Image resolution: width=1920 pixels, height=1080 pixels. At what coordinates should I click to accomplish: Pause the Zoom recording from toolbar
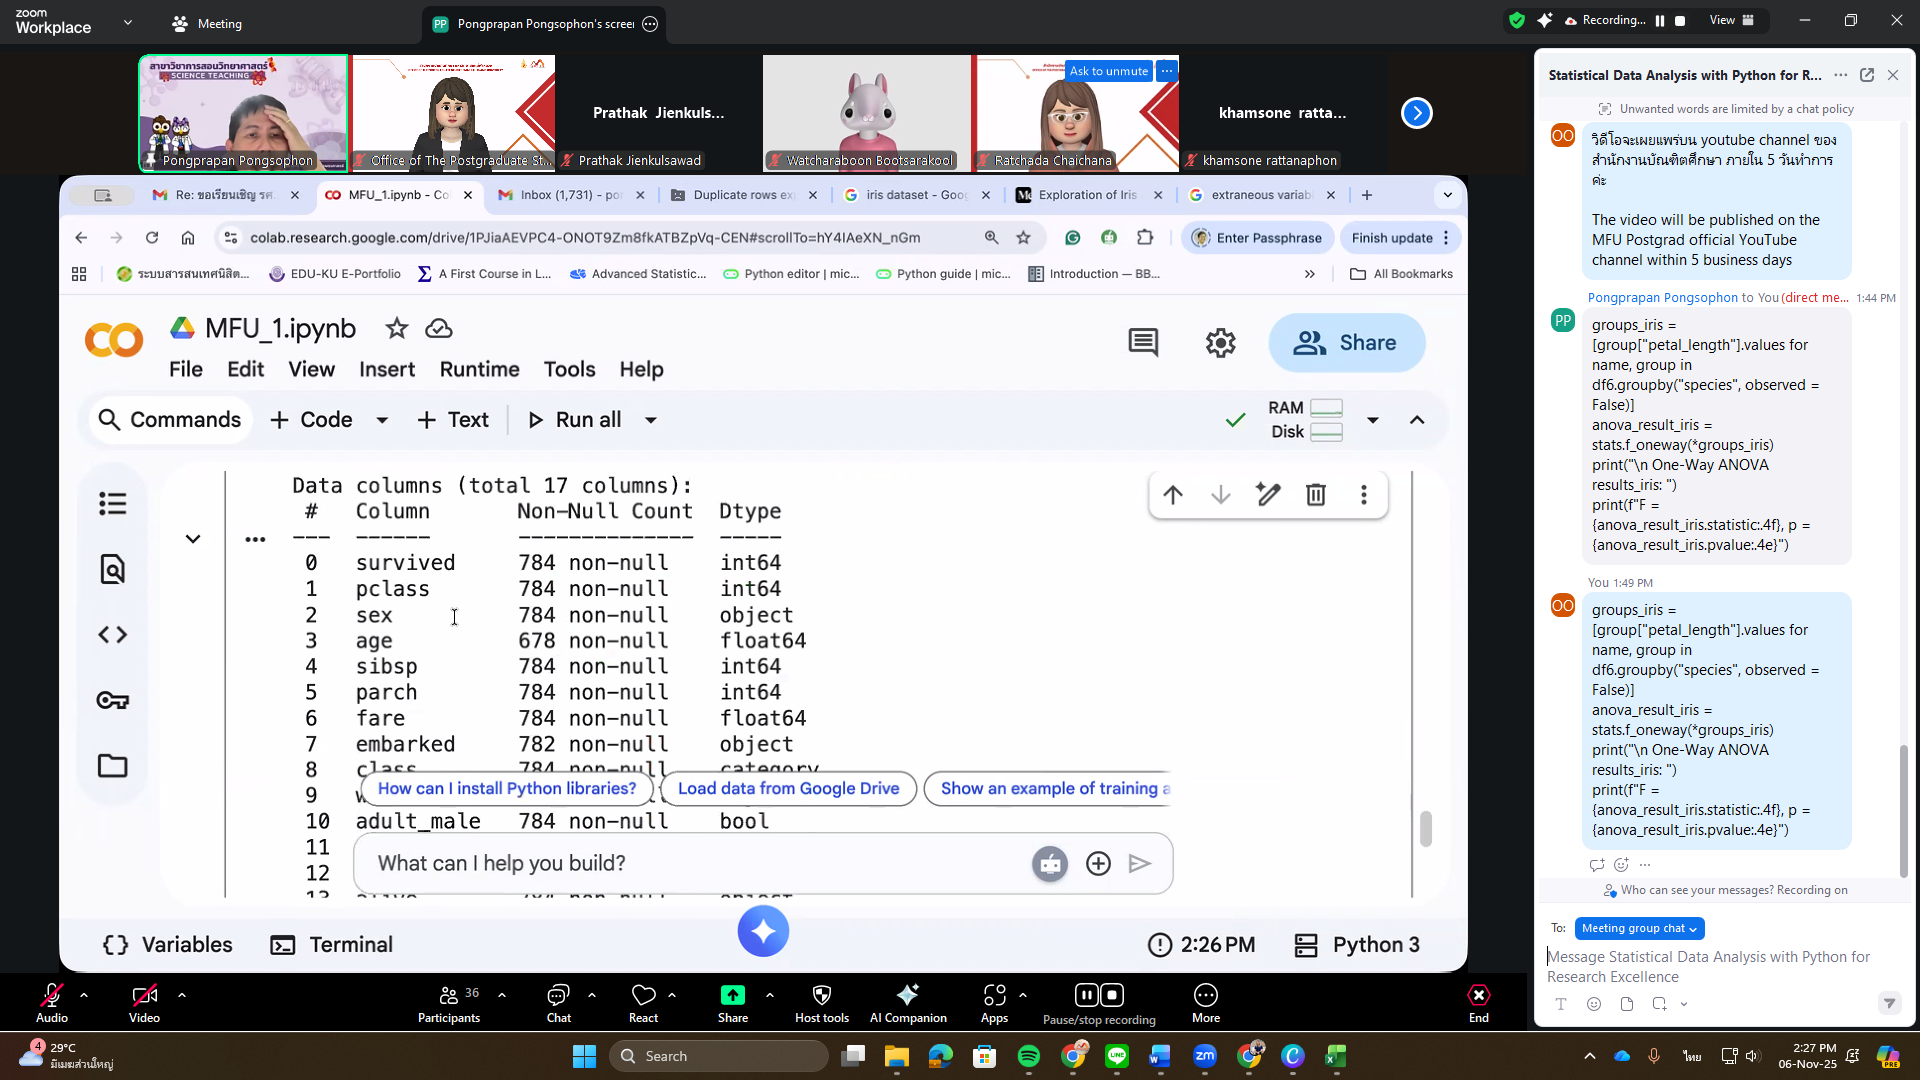pos(1087,995)
